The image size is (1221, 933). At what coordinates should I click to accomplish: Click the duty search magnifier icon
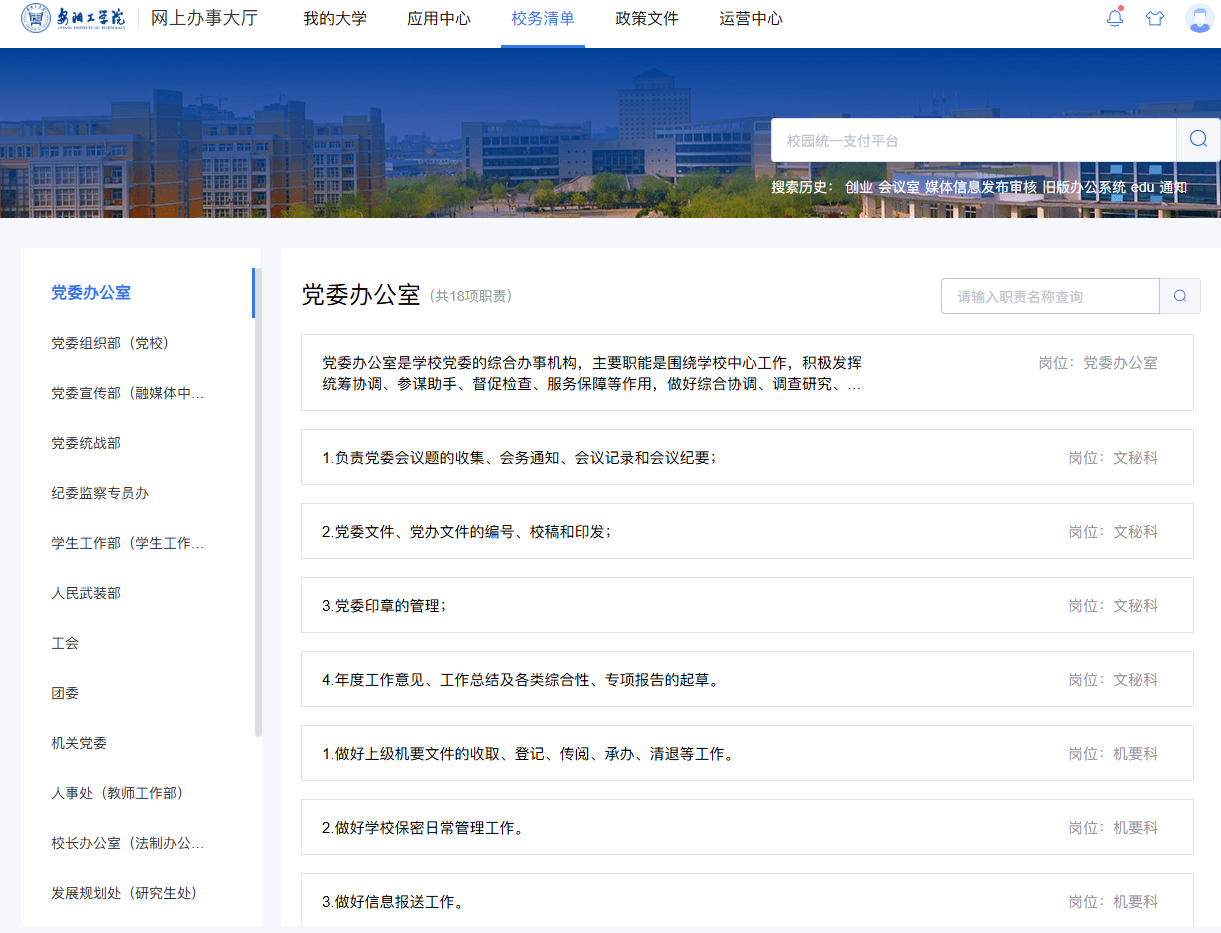(1180, 296)
